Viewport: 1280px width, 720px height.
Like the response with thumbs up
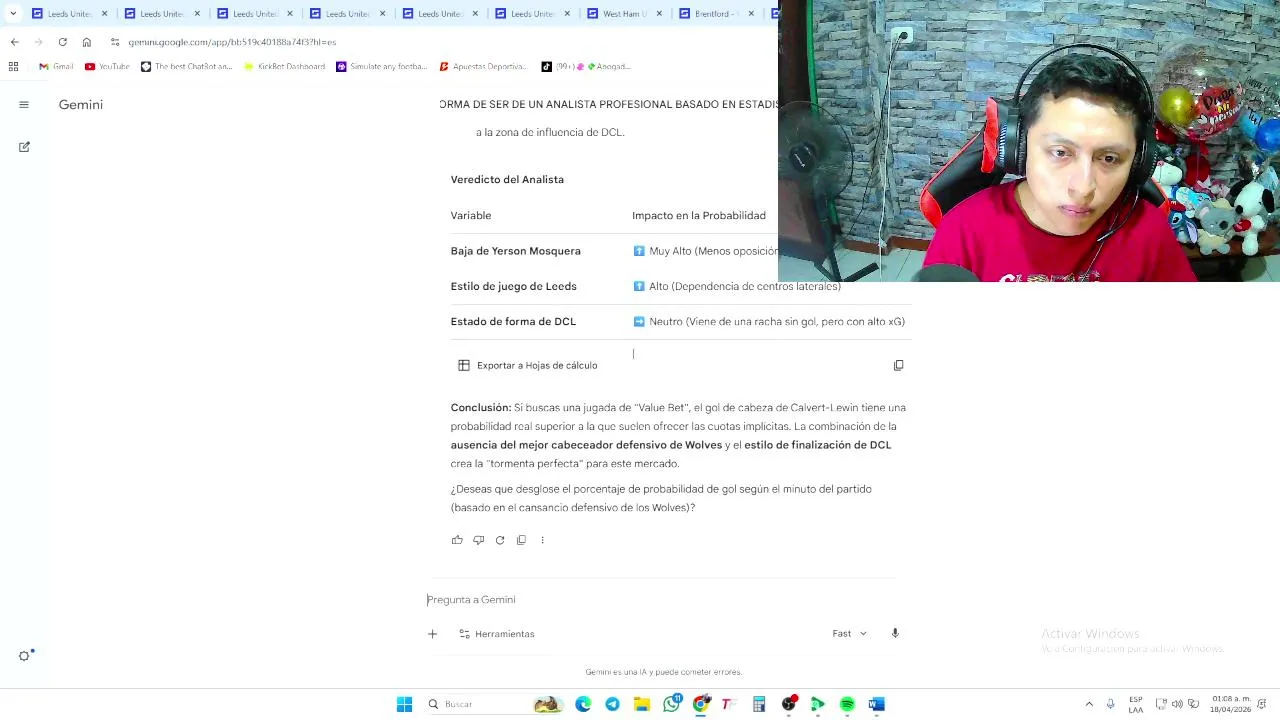(457, 540)
